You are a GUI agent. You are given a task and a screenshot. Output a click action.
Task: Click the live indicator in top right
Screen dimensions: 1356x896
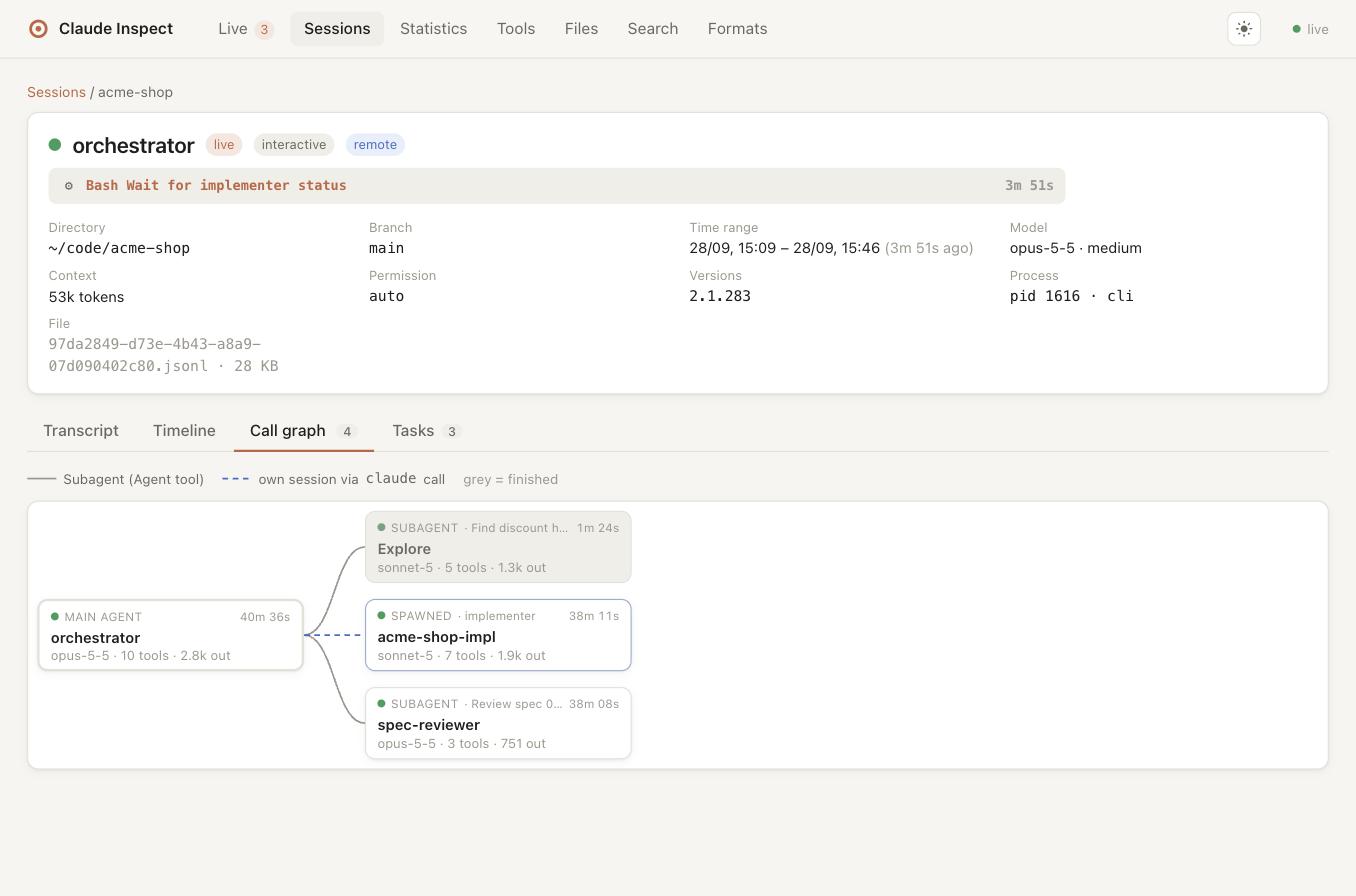[1310, 29]
